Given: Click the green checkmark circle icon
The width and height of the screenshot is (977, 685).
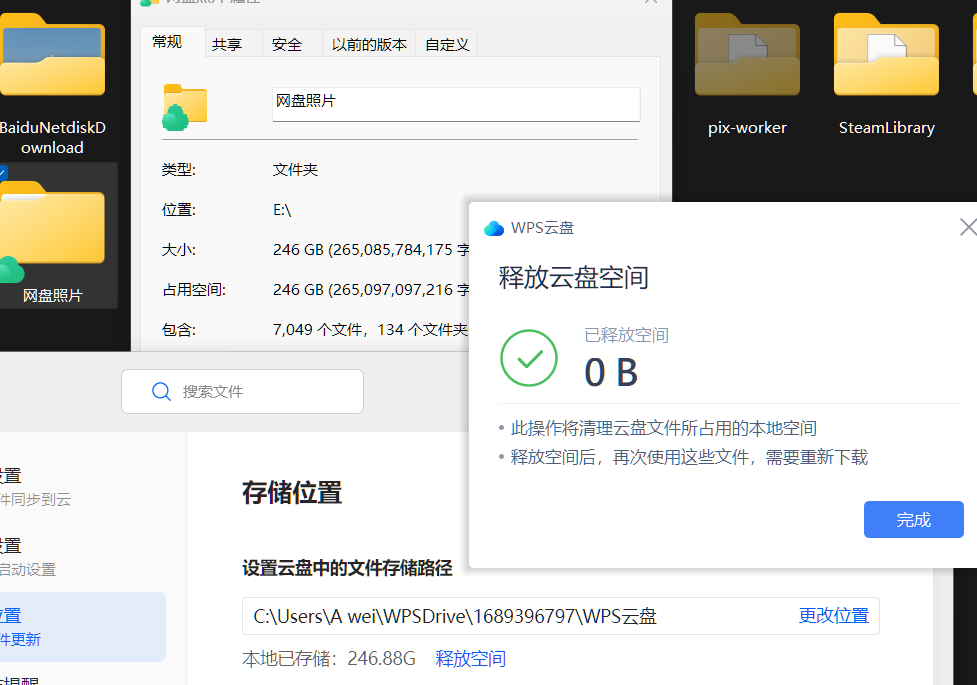Looking at the screenshot, I should [529, 358].
